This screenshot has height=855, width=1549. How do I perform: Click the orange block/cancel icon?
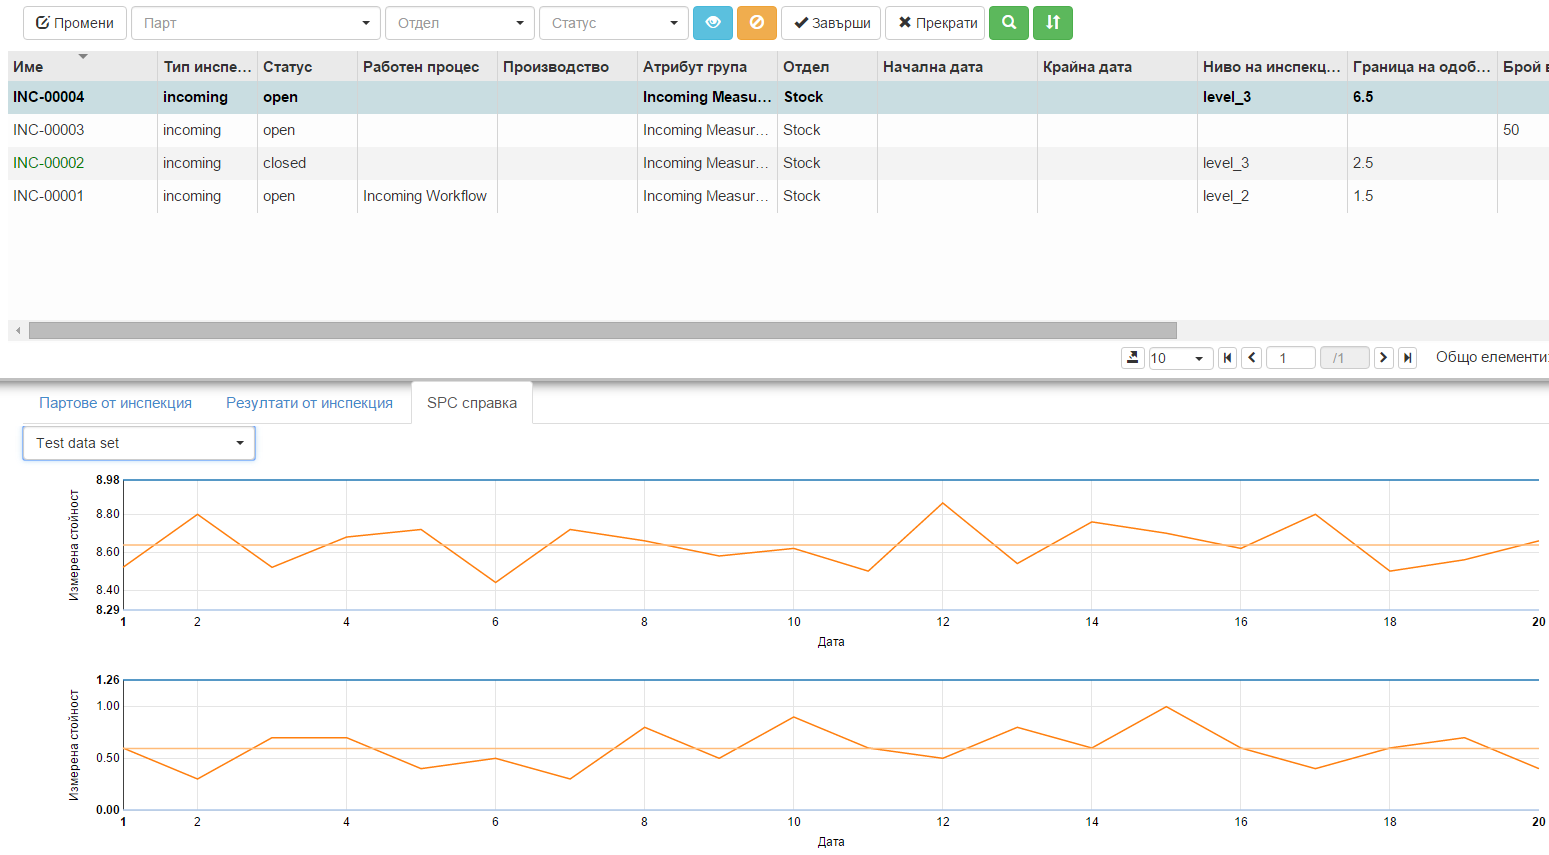756,22
